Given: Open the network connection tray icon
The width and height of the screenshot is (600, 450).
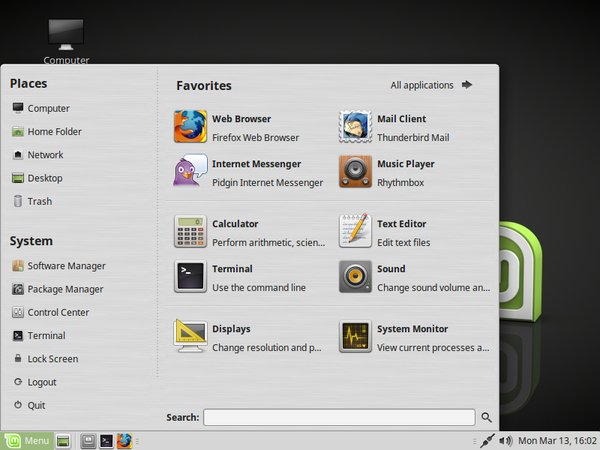Looking at the screenshot, I should (x=487, y=441).
